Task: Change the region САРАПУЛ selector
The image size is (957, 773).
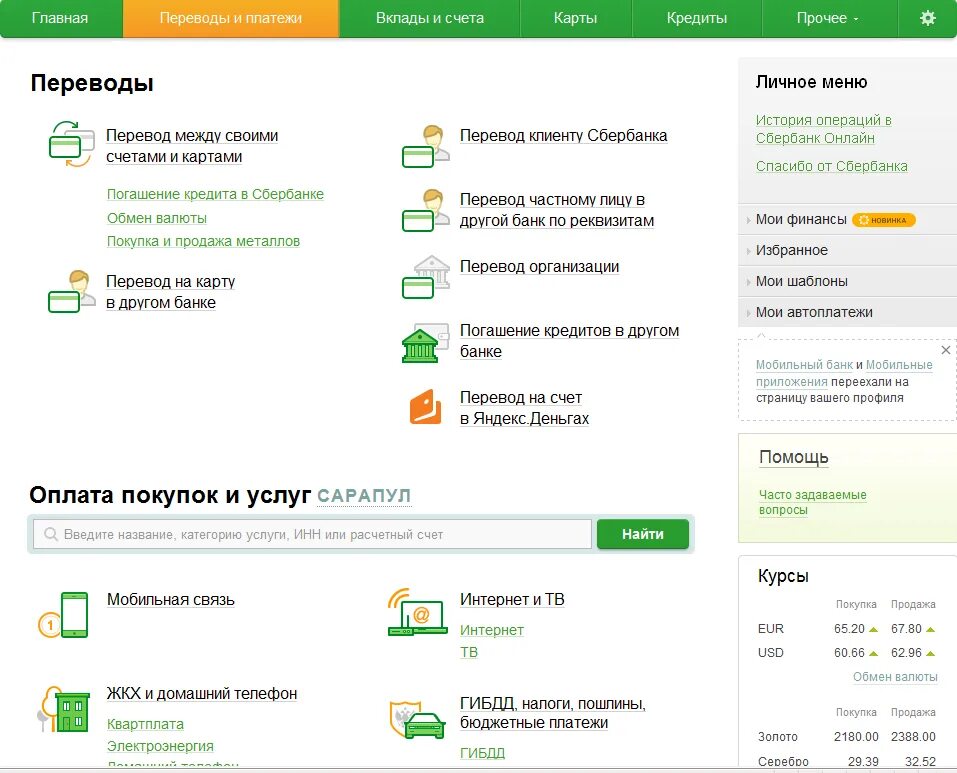Action: [364, 496]
